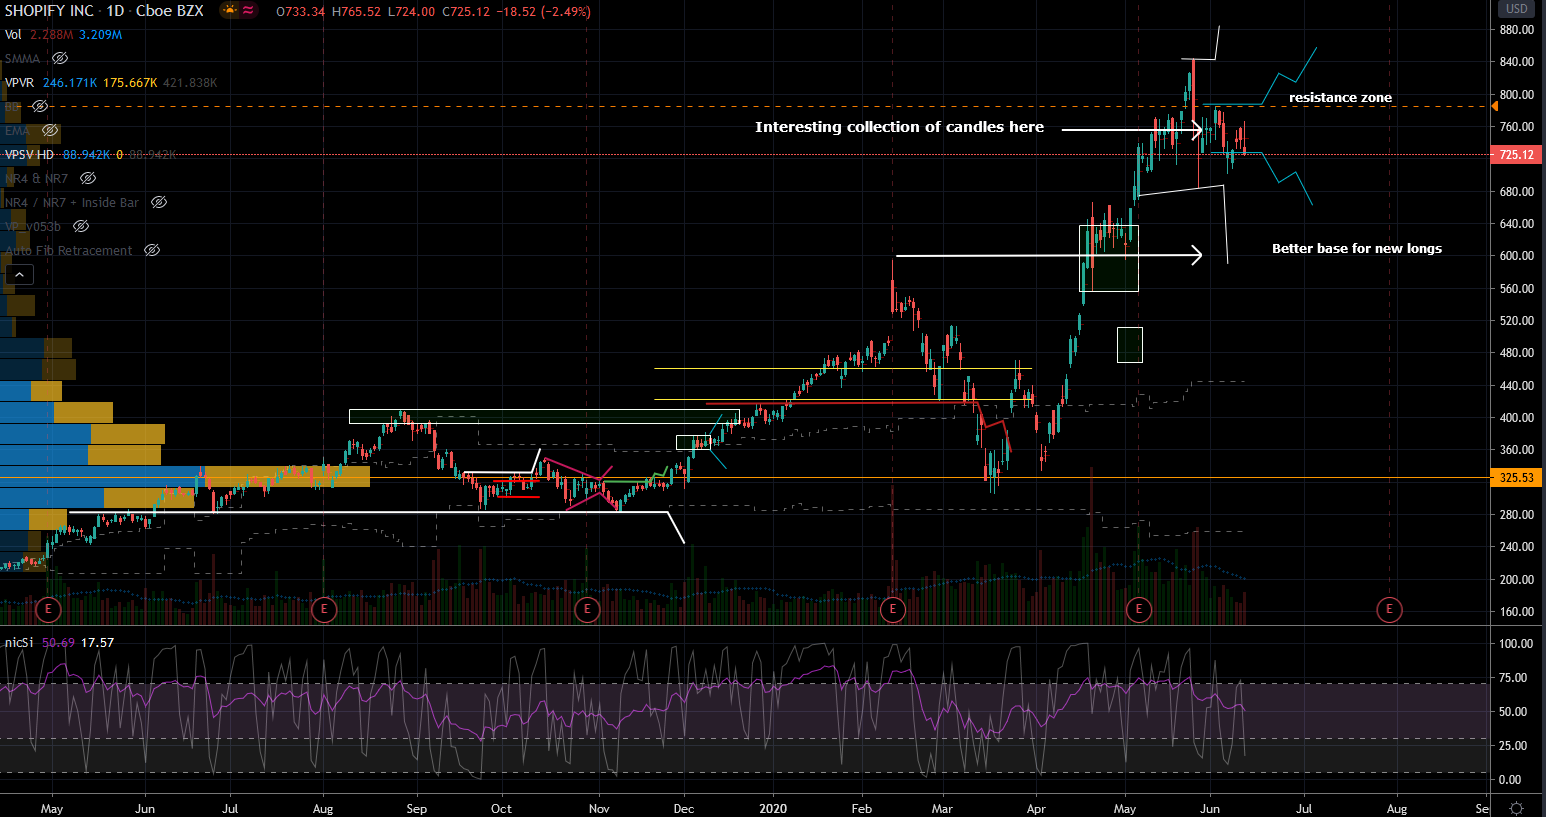Select the 'Interesting collection of candles here' text
The image size is (1546, 817).
click(x=899, y=127)
